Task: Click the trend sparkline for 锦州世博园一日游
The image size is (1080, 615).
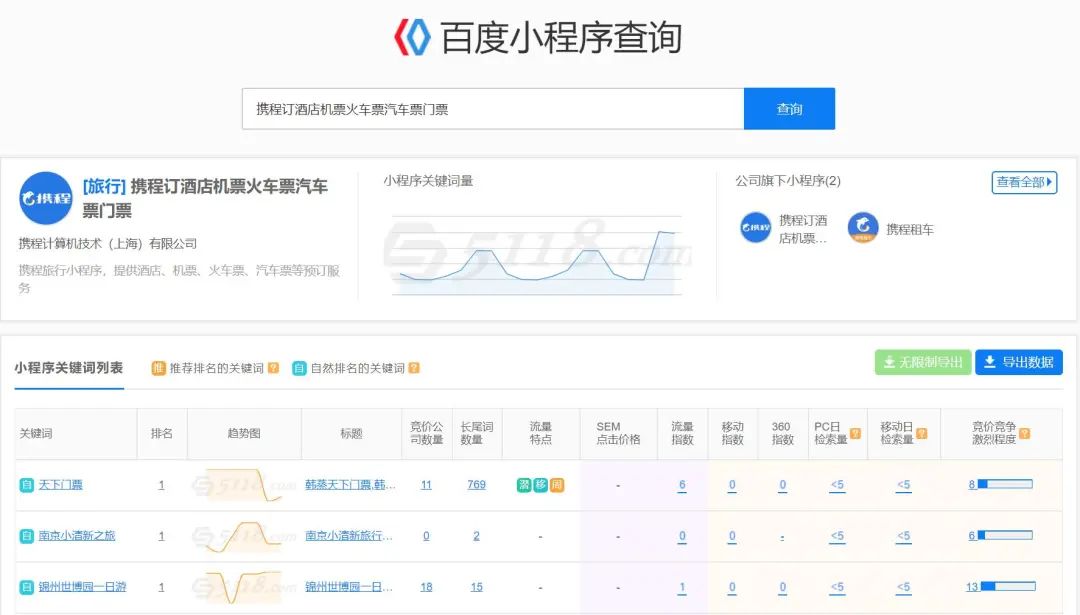Action: tap(245, 587)
